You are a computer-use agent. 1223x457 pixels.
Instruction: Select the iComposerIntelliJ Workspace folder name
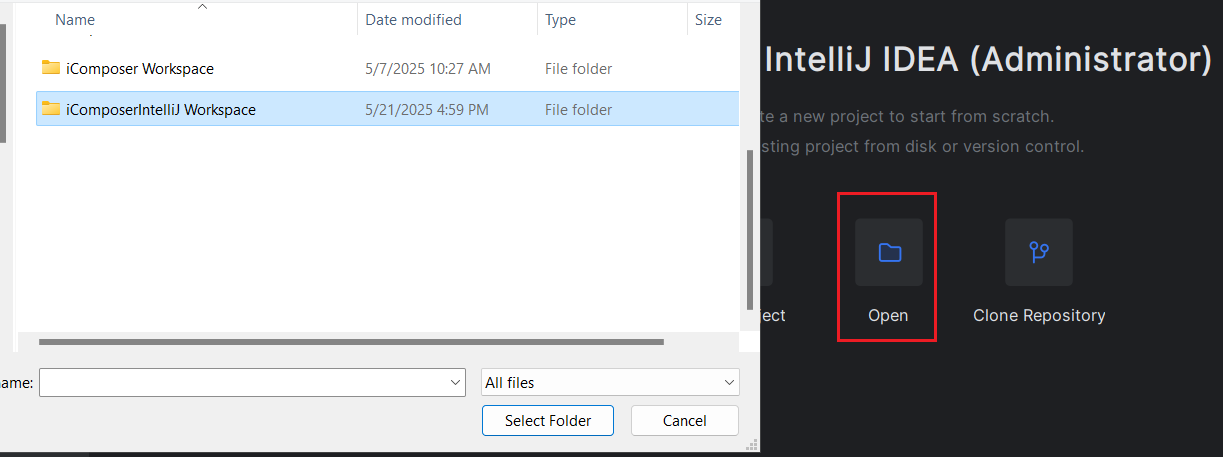[x=161, y=110]
